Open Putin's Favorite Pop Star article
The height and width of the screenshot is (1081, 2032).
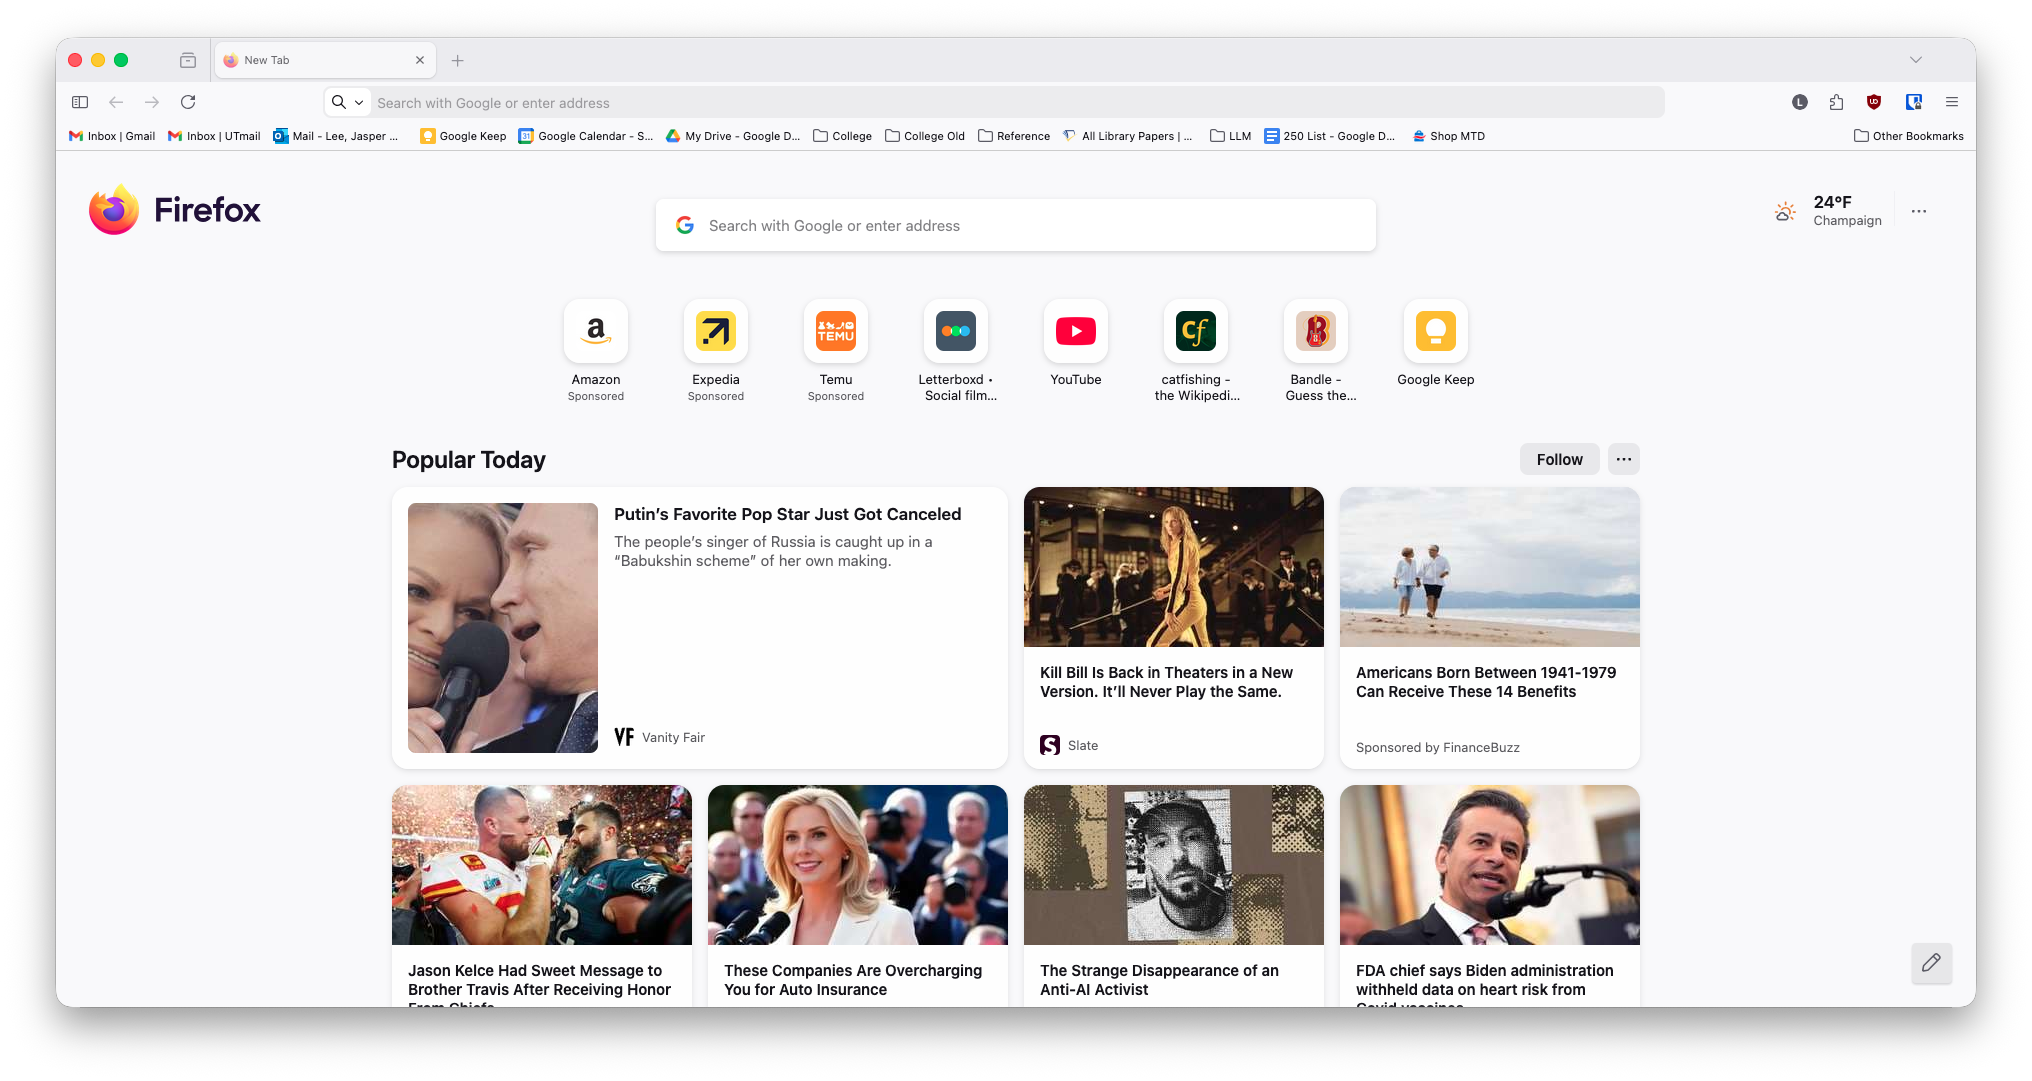787,514
